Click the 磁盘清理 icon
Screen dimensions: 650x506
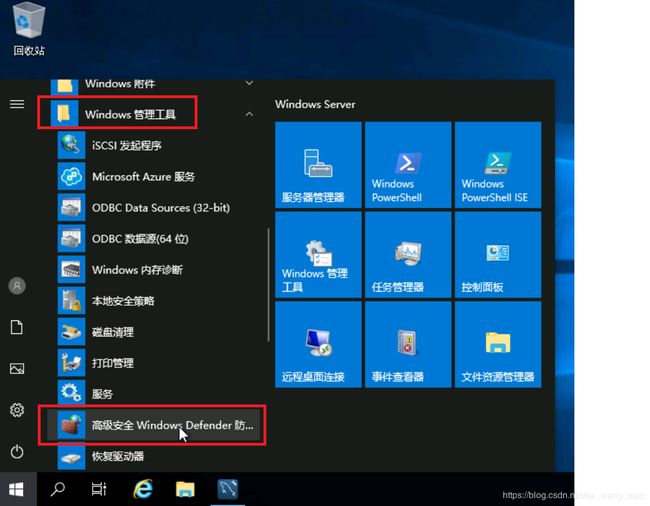tap(71, 332)
